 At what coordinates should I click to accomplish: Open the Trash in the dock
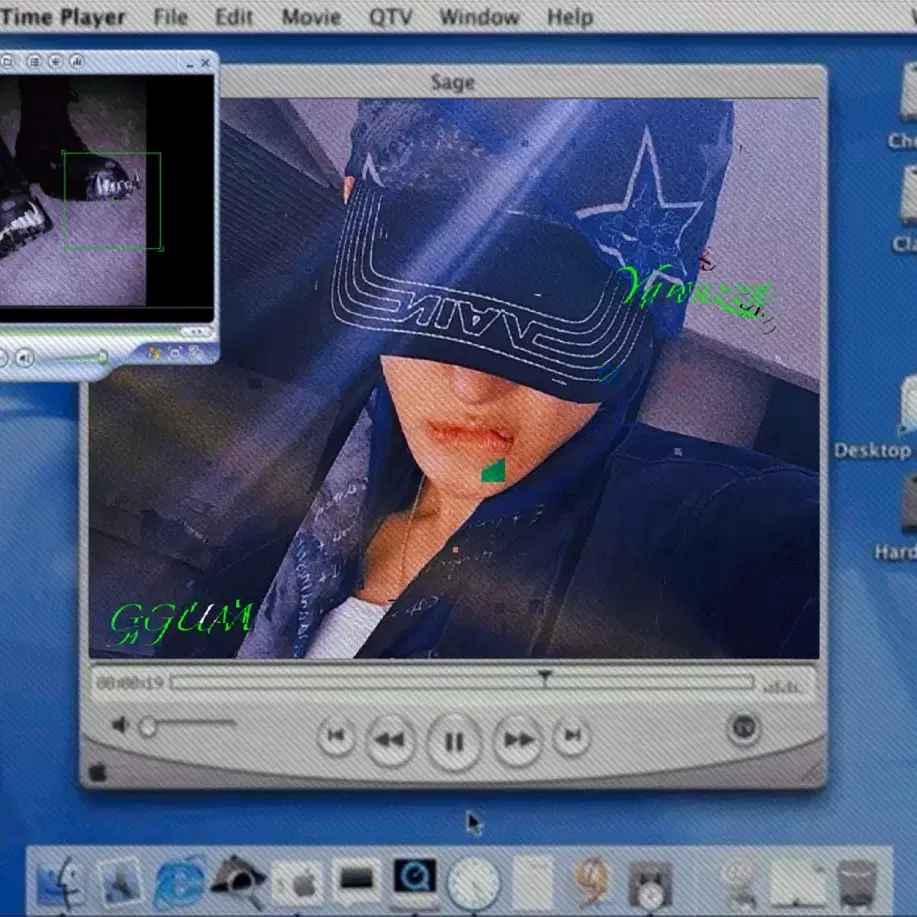click(856, 884)
